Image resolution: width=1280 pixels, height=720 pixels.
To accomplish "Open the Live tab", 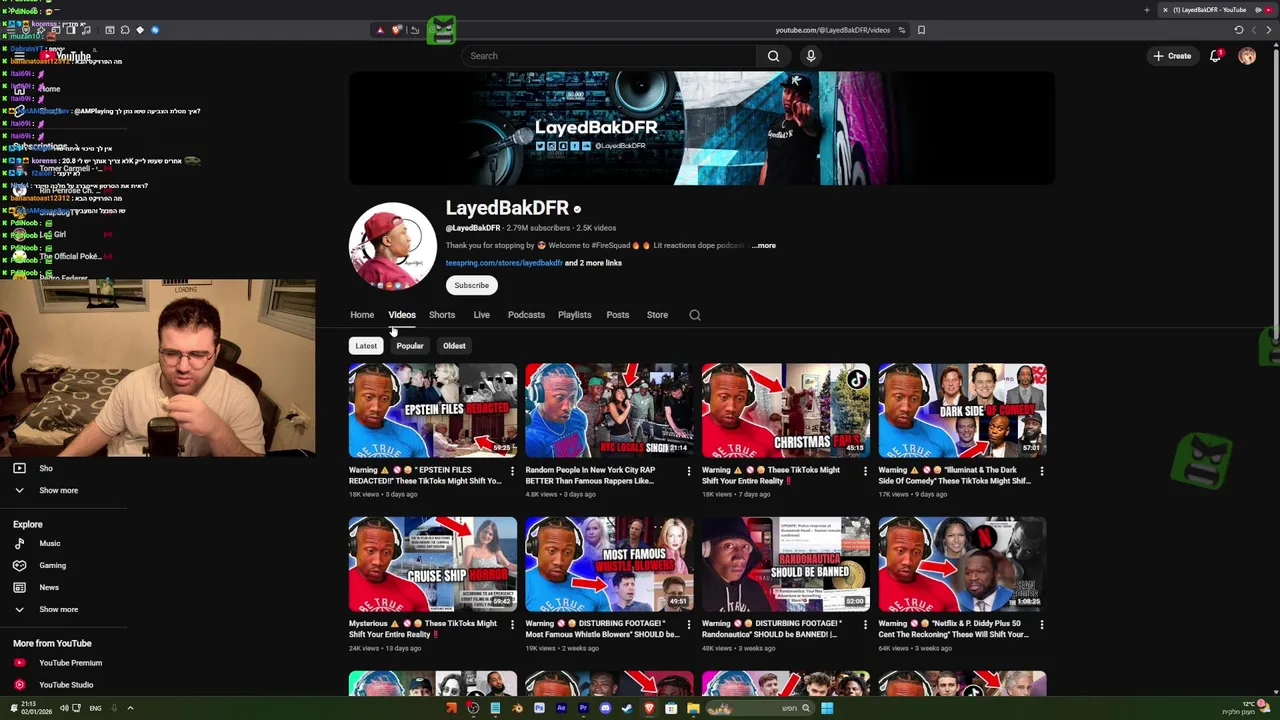I will pos(481,315).
